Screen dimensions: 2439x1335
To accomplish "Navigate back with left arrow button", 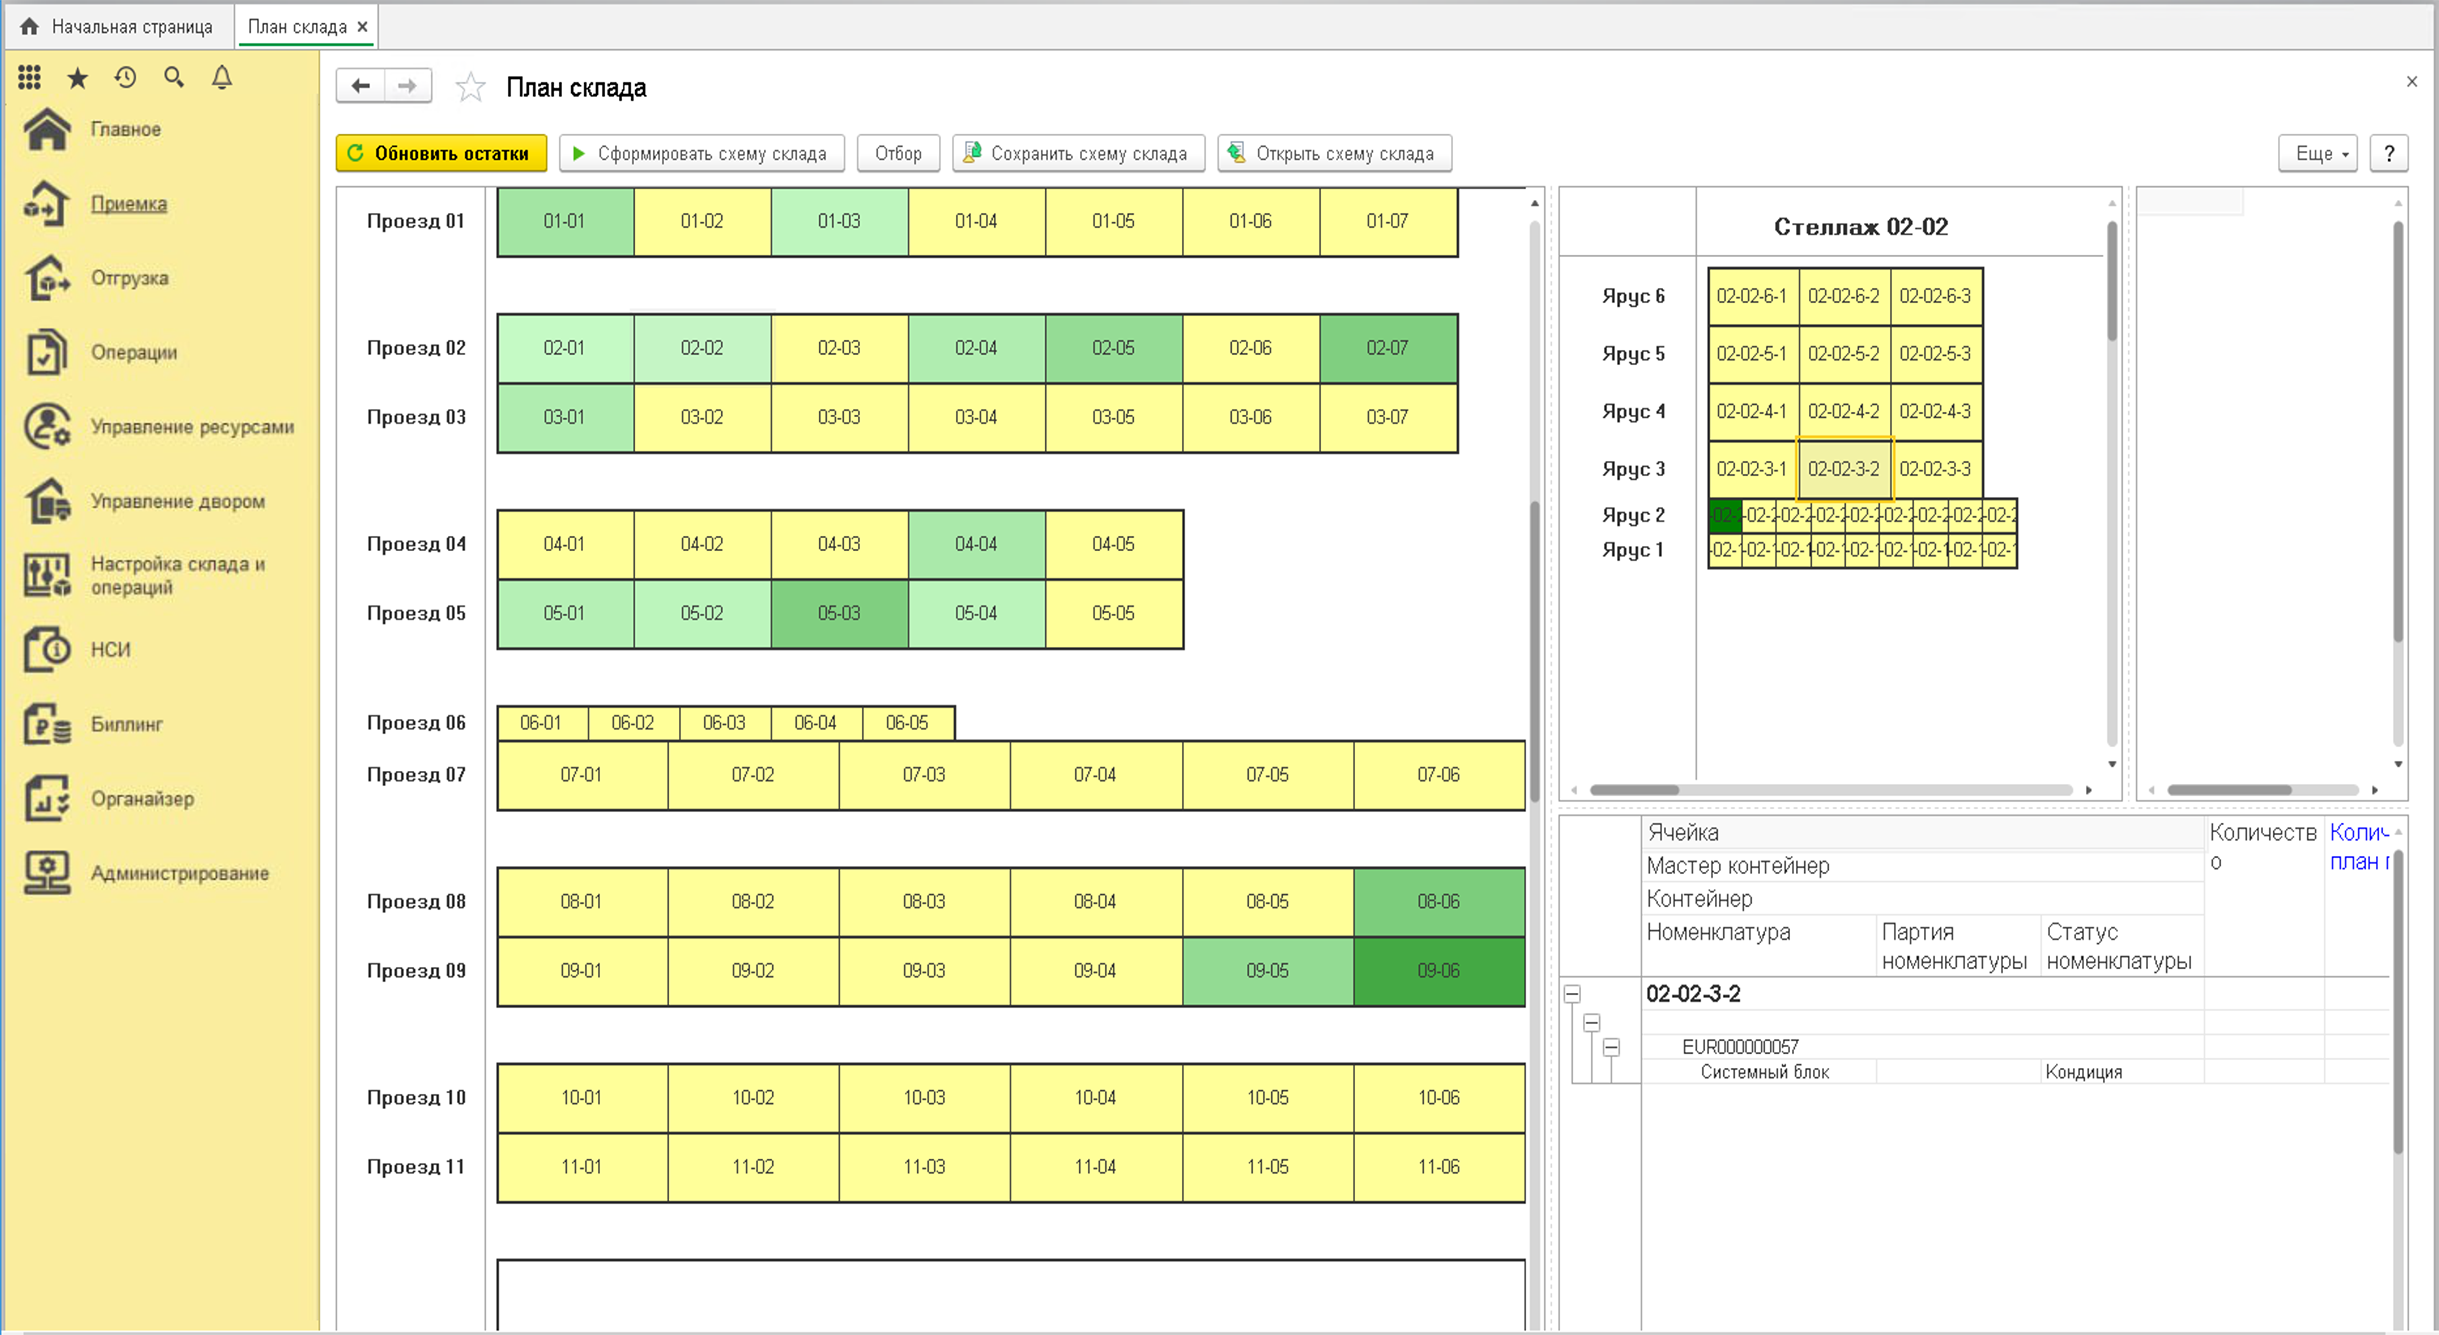I will pos(361,86).
